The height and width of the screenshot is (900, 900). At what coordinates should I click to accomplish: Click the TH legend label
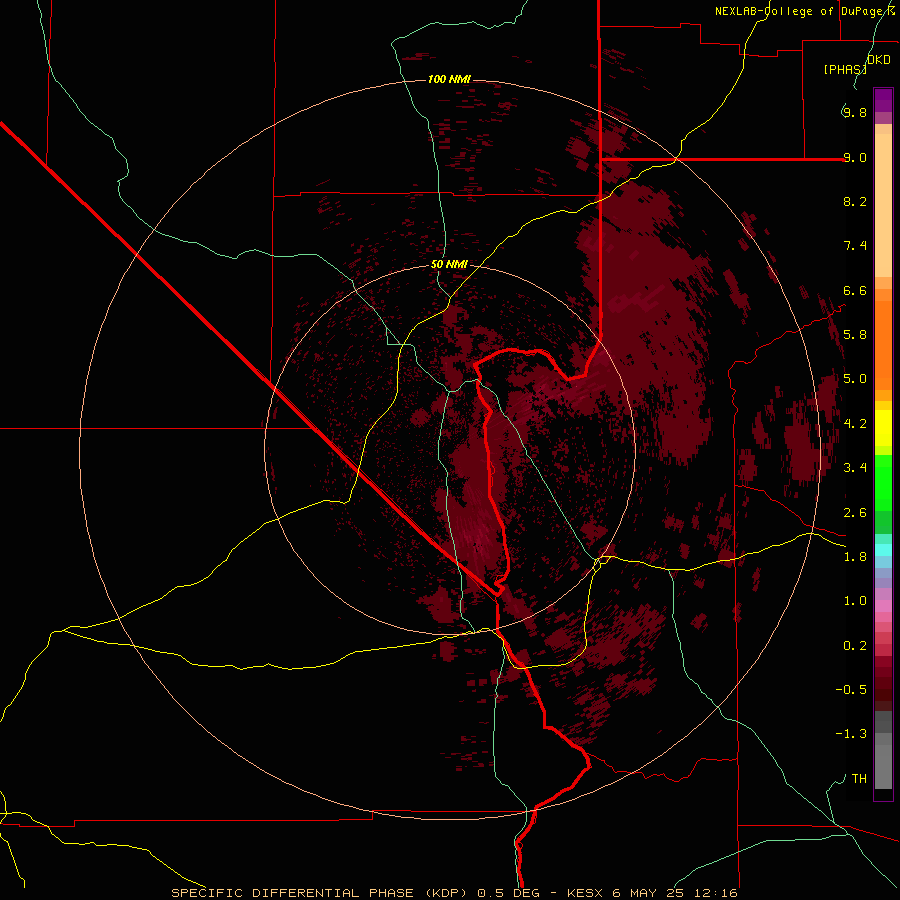click(x=859, y=779)
